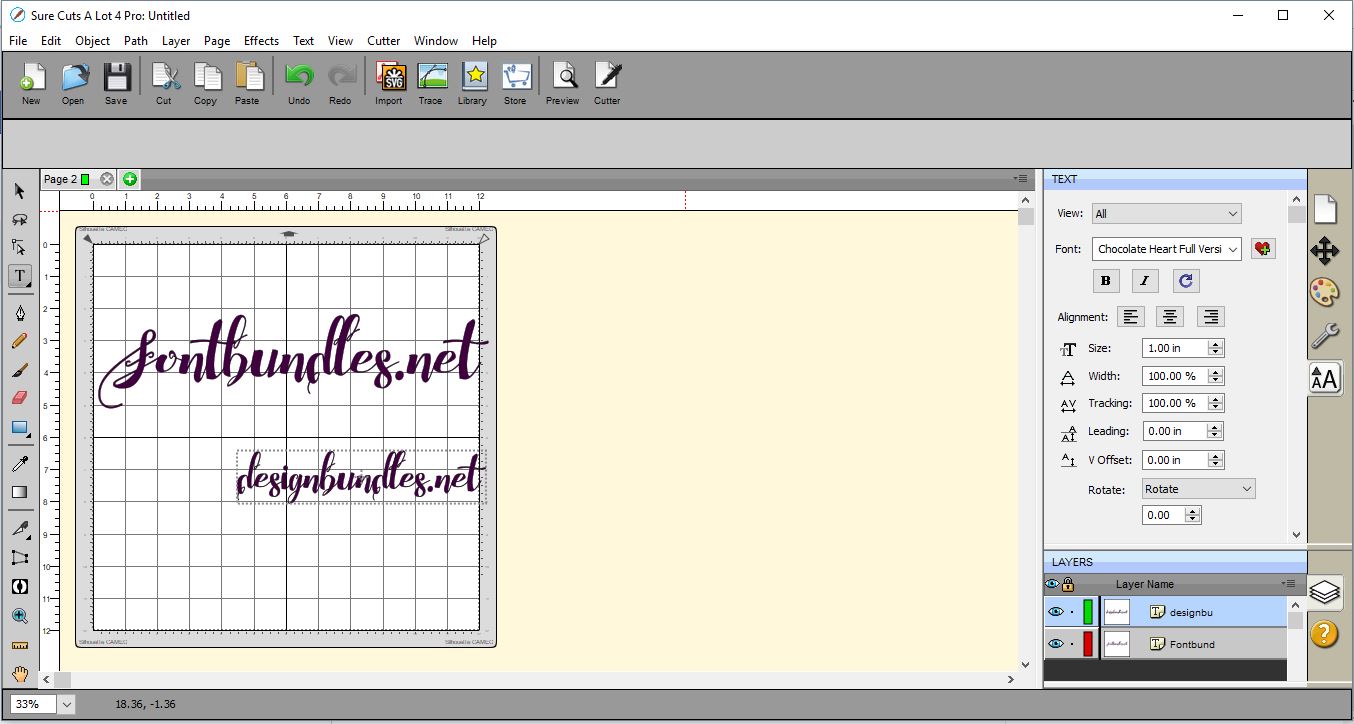Select the Eraser tool

click(x=19, y=398)
